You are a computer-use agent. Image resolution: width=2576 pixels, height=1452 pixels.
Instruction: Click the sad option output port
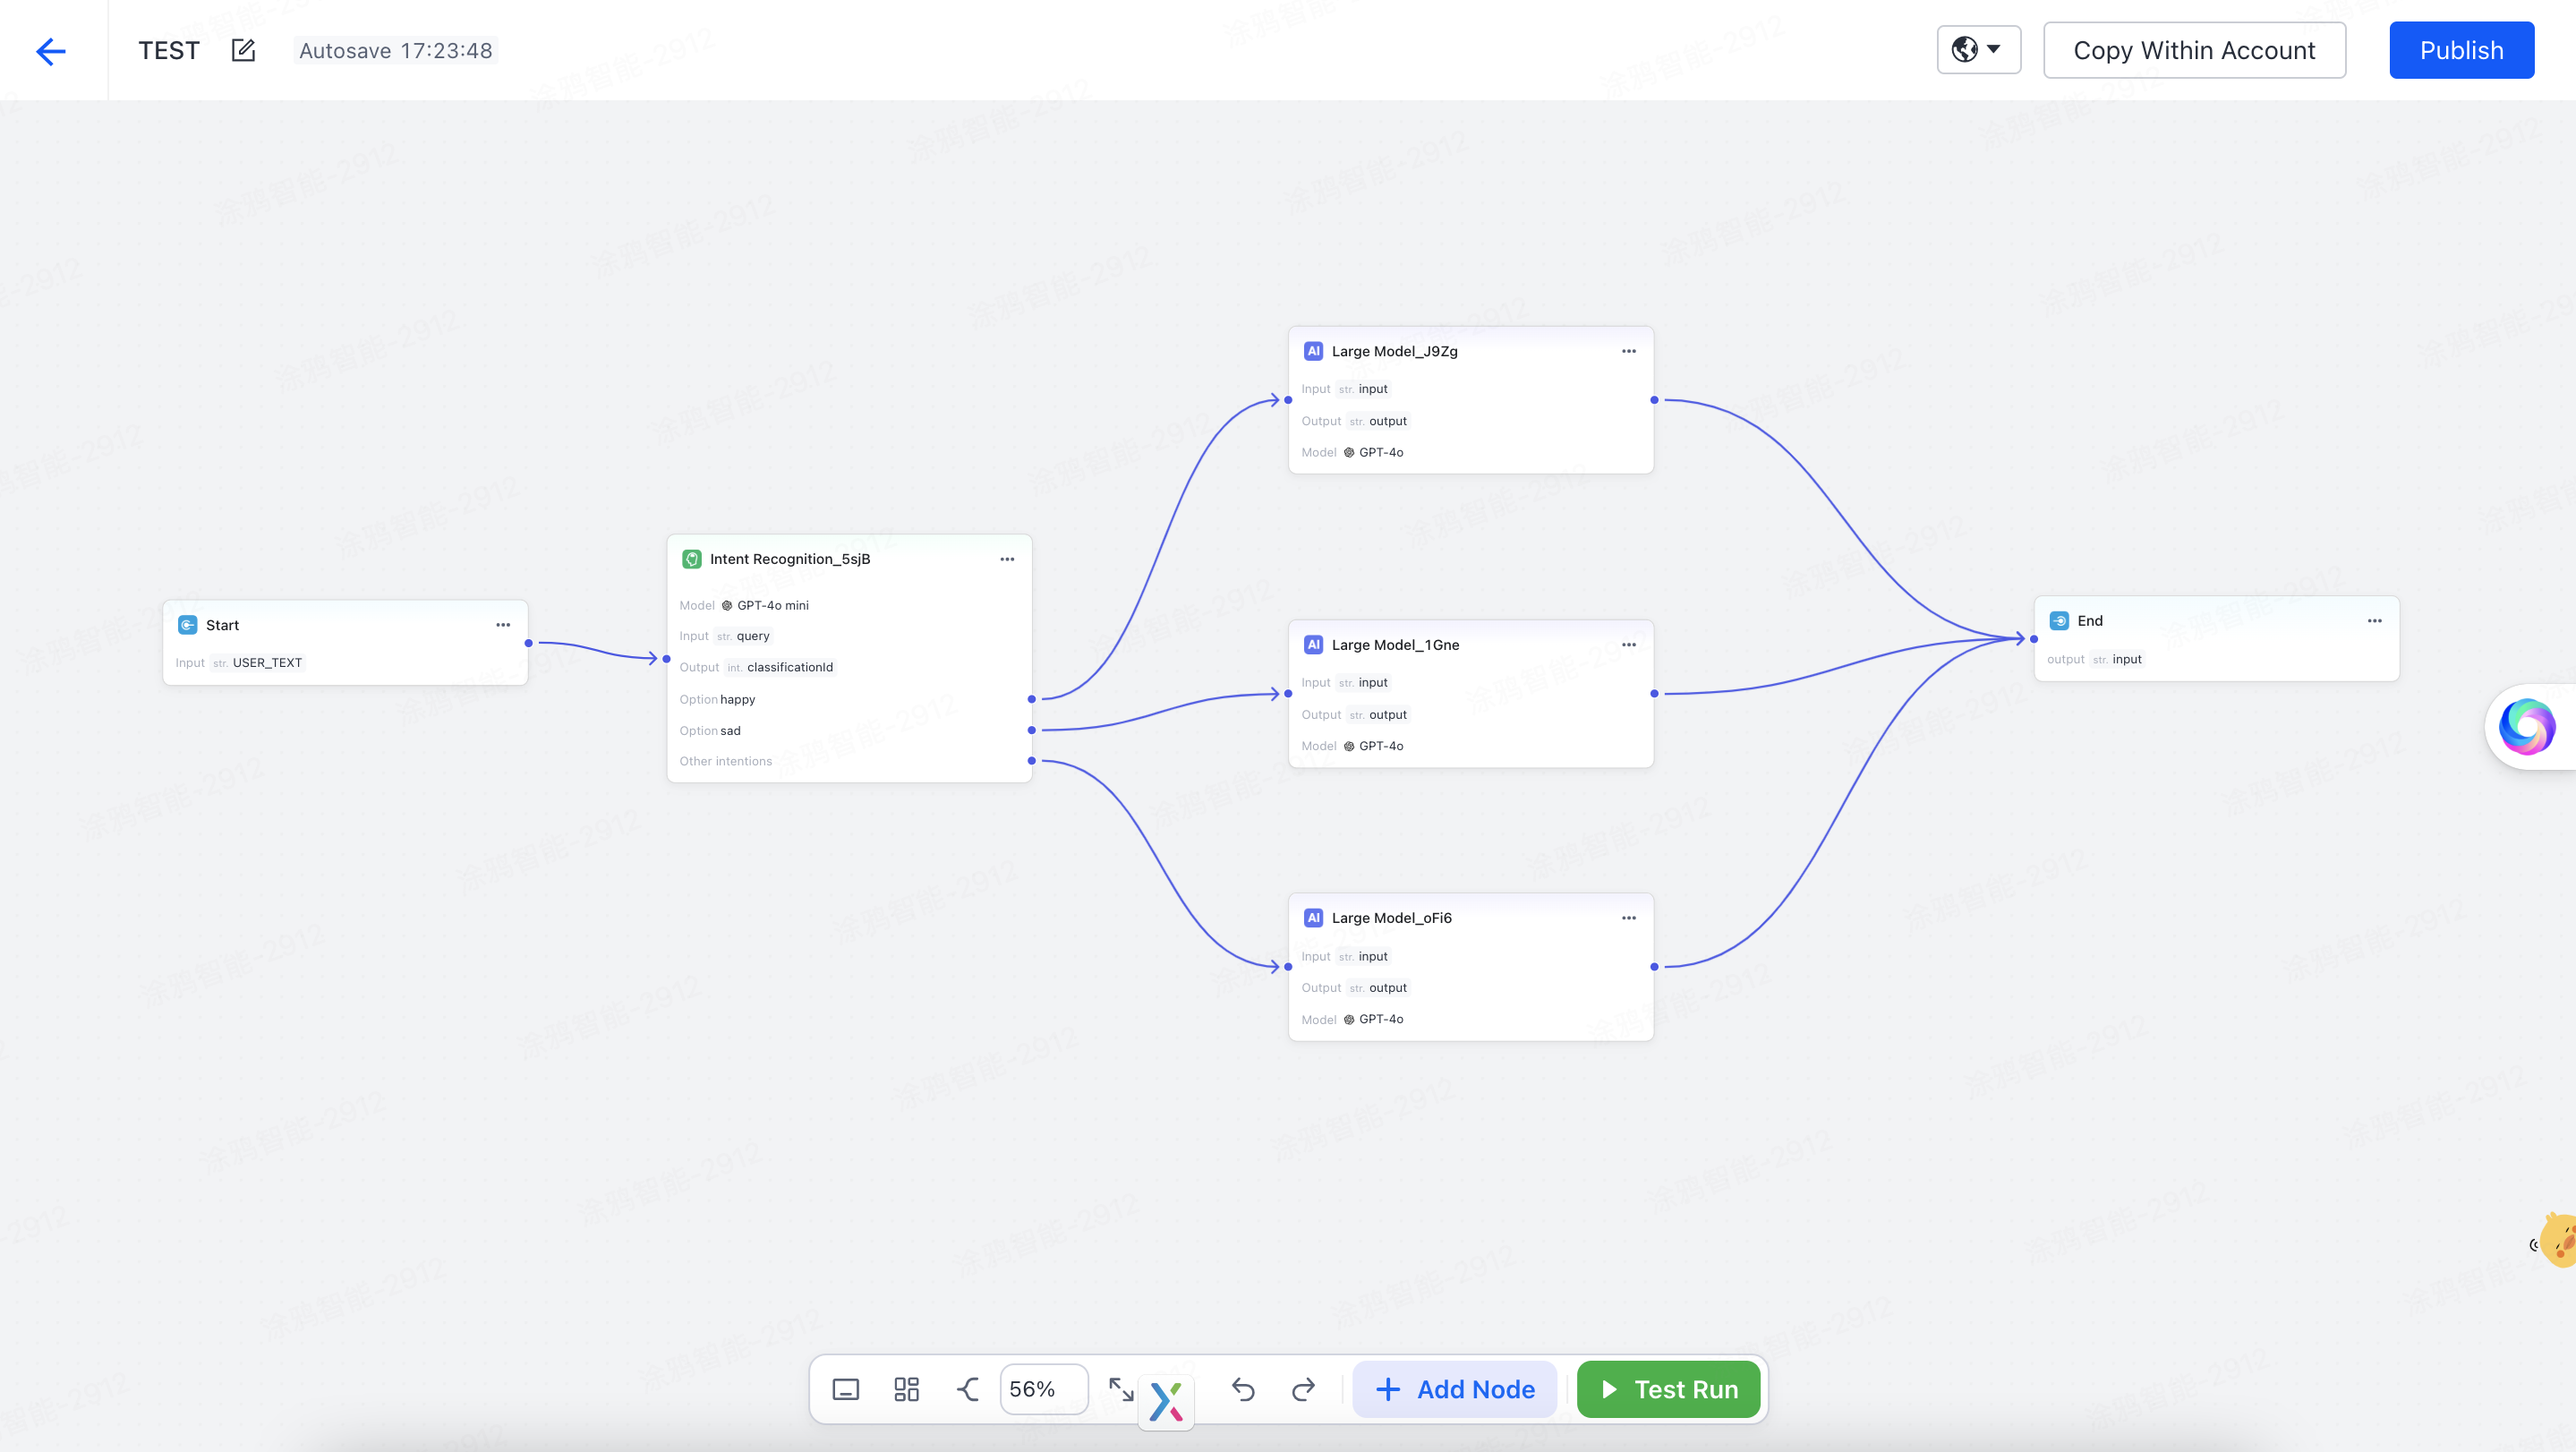pyautogui.click(x=1031, y=730)
